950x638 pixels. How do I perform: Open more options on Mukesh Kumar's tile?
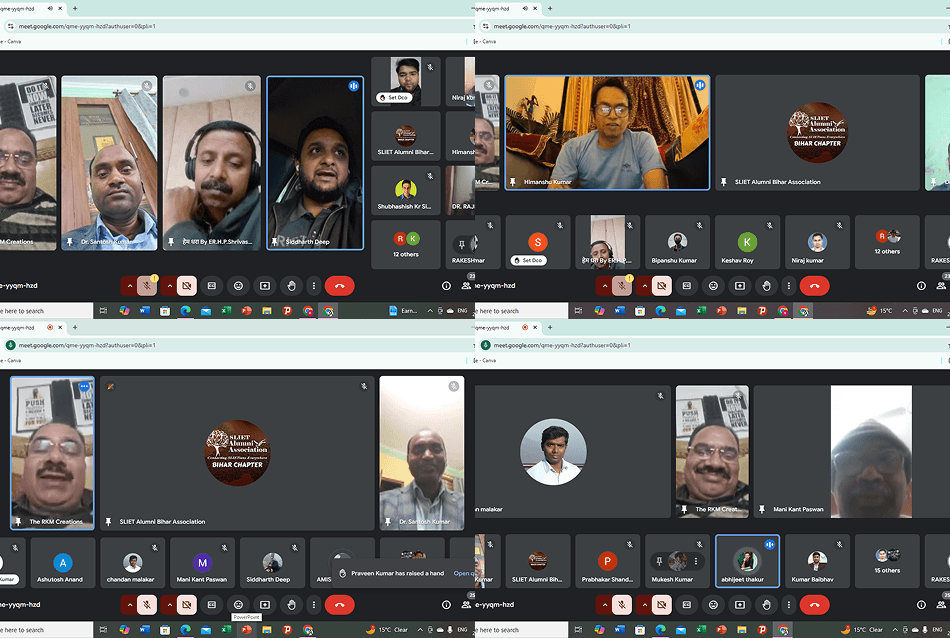coord(696,561)
